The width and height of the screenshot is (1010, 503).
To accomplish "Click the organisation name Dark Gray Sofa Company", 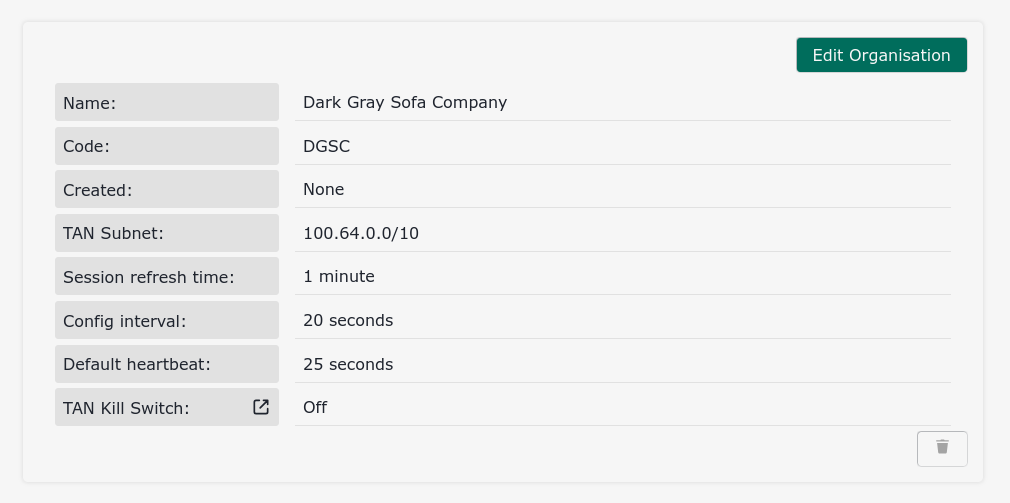I will point(405,102).
